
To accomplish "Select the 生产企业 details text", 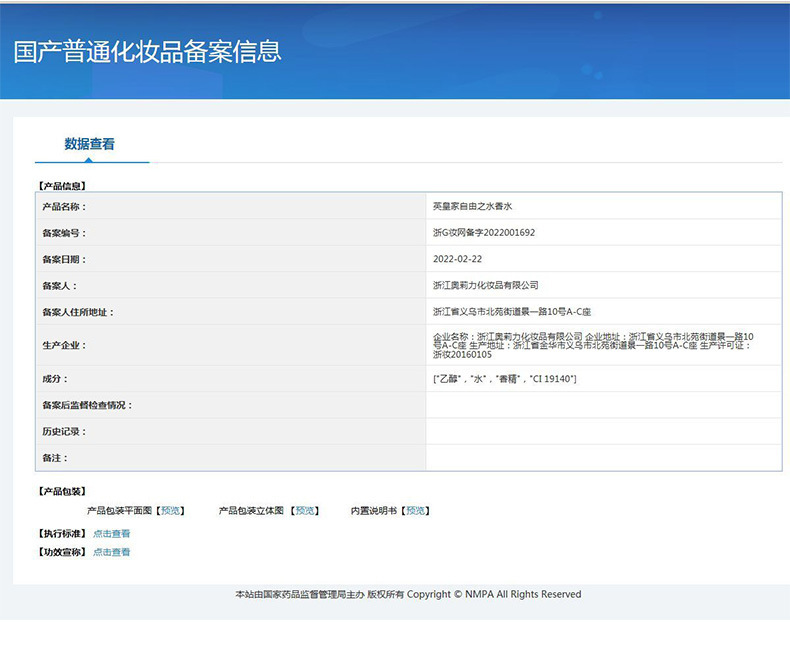I will tap(593, 346).
